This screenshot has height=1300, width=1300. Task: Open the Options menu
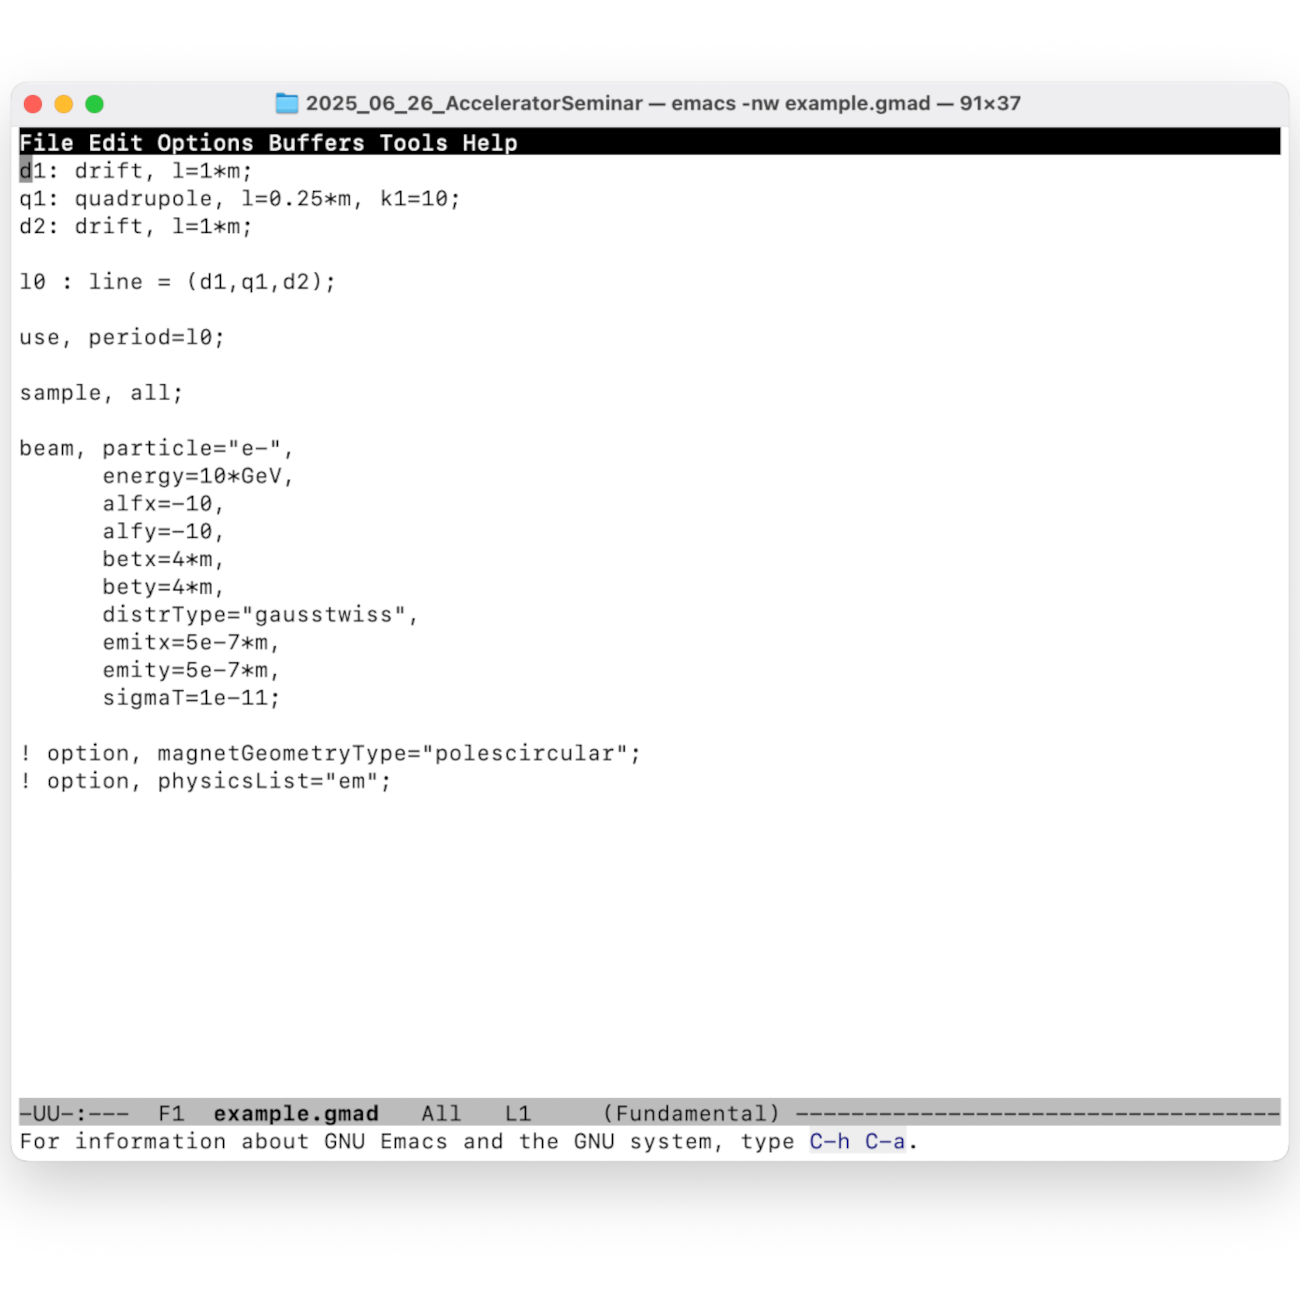pos(205,143)
